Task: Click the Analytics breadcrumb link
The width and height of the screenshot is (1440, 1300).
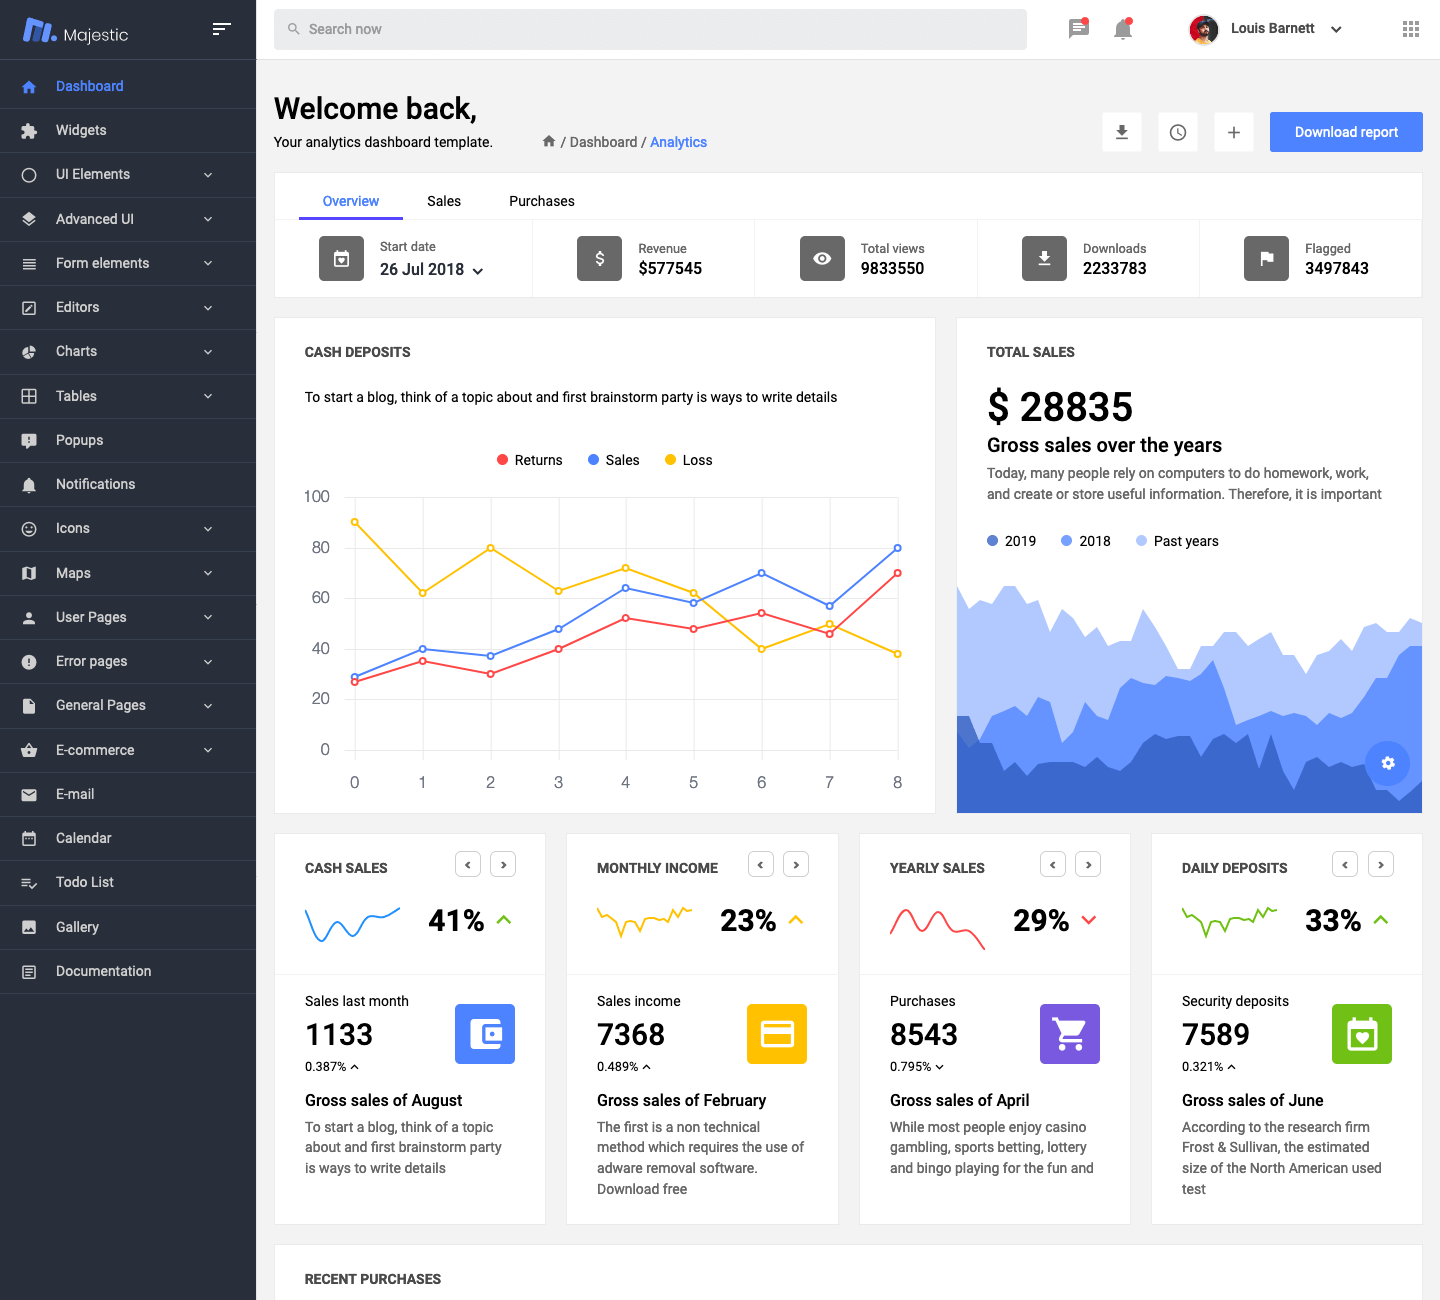Action: click(x=678, y=142)
